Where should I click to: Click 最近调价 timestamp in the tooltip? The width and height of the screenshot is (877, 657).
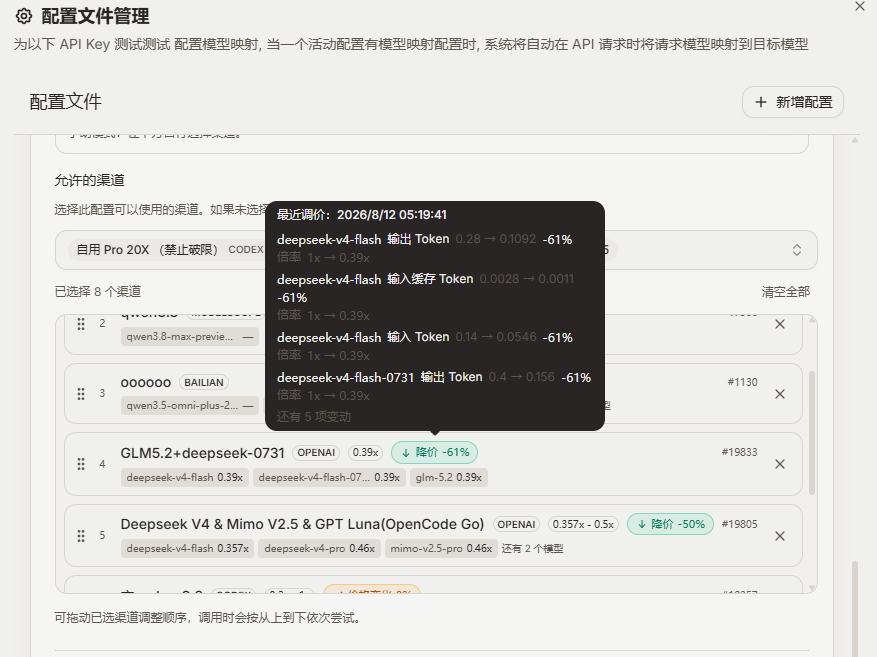coord(362,215)
